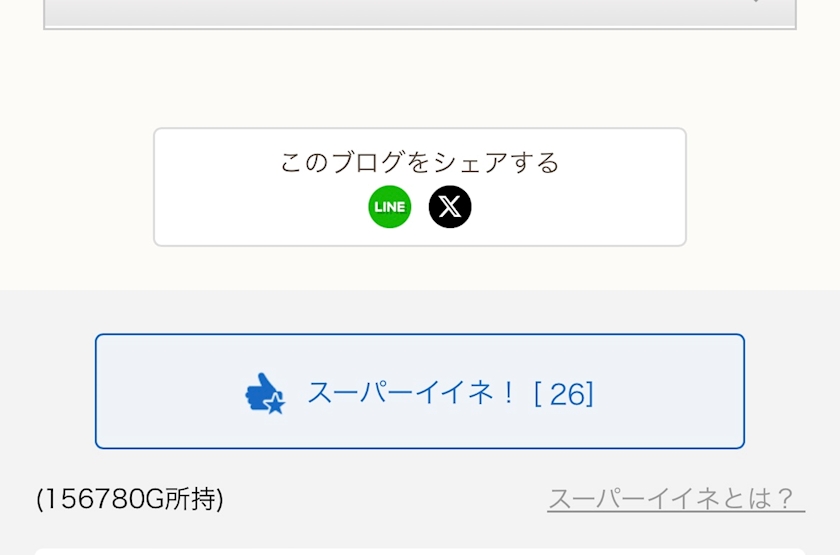840x555 pixels.
Task: Click the number 26 in the brackets
Action: pyautogui.click(x=567, y=394)
